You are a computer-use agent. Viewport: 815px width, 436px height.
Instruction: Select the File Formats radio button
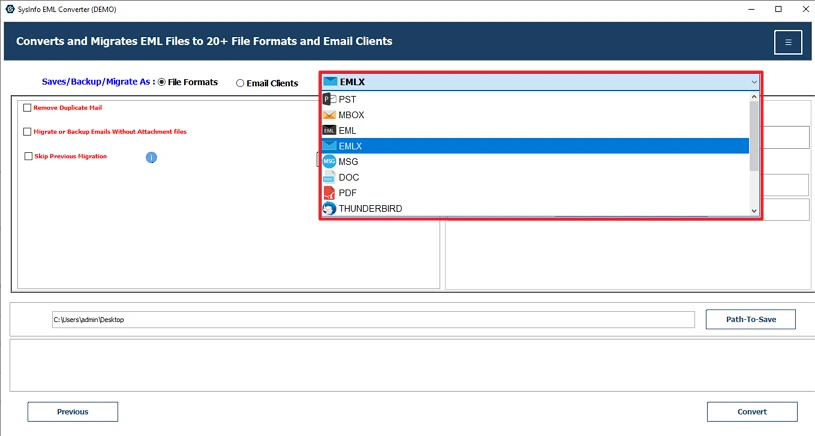[162, 82]
